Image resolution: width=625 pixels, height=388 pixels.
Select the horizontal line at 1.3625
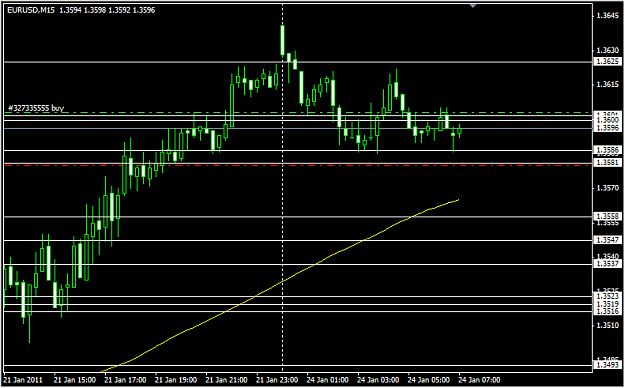point(298,62)
